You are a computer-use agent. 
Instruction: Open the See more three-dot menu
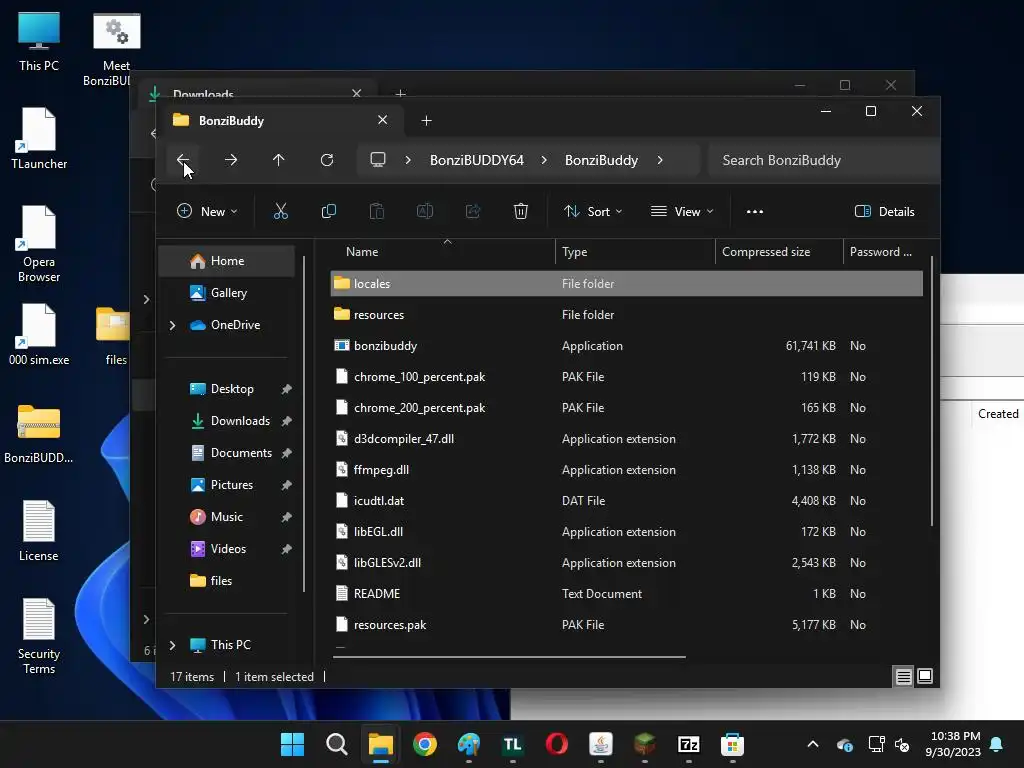click(x=755, y=212)
